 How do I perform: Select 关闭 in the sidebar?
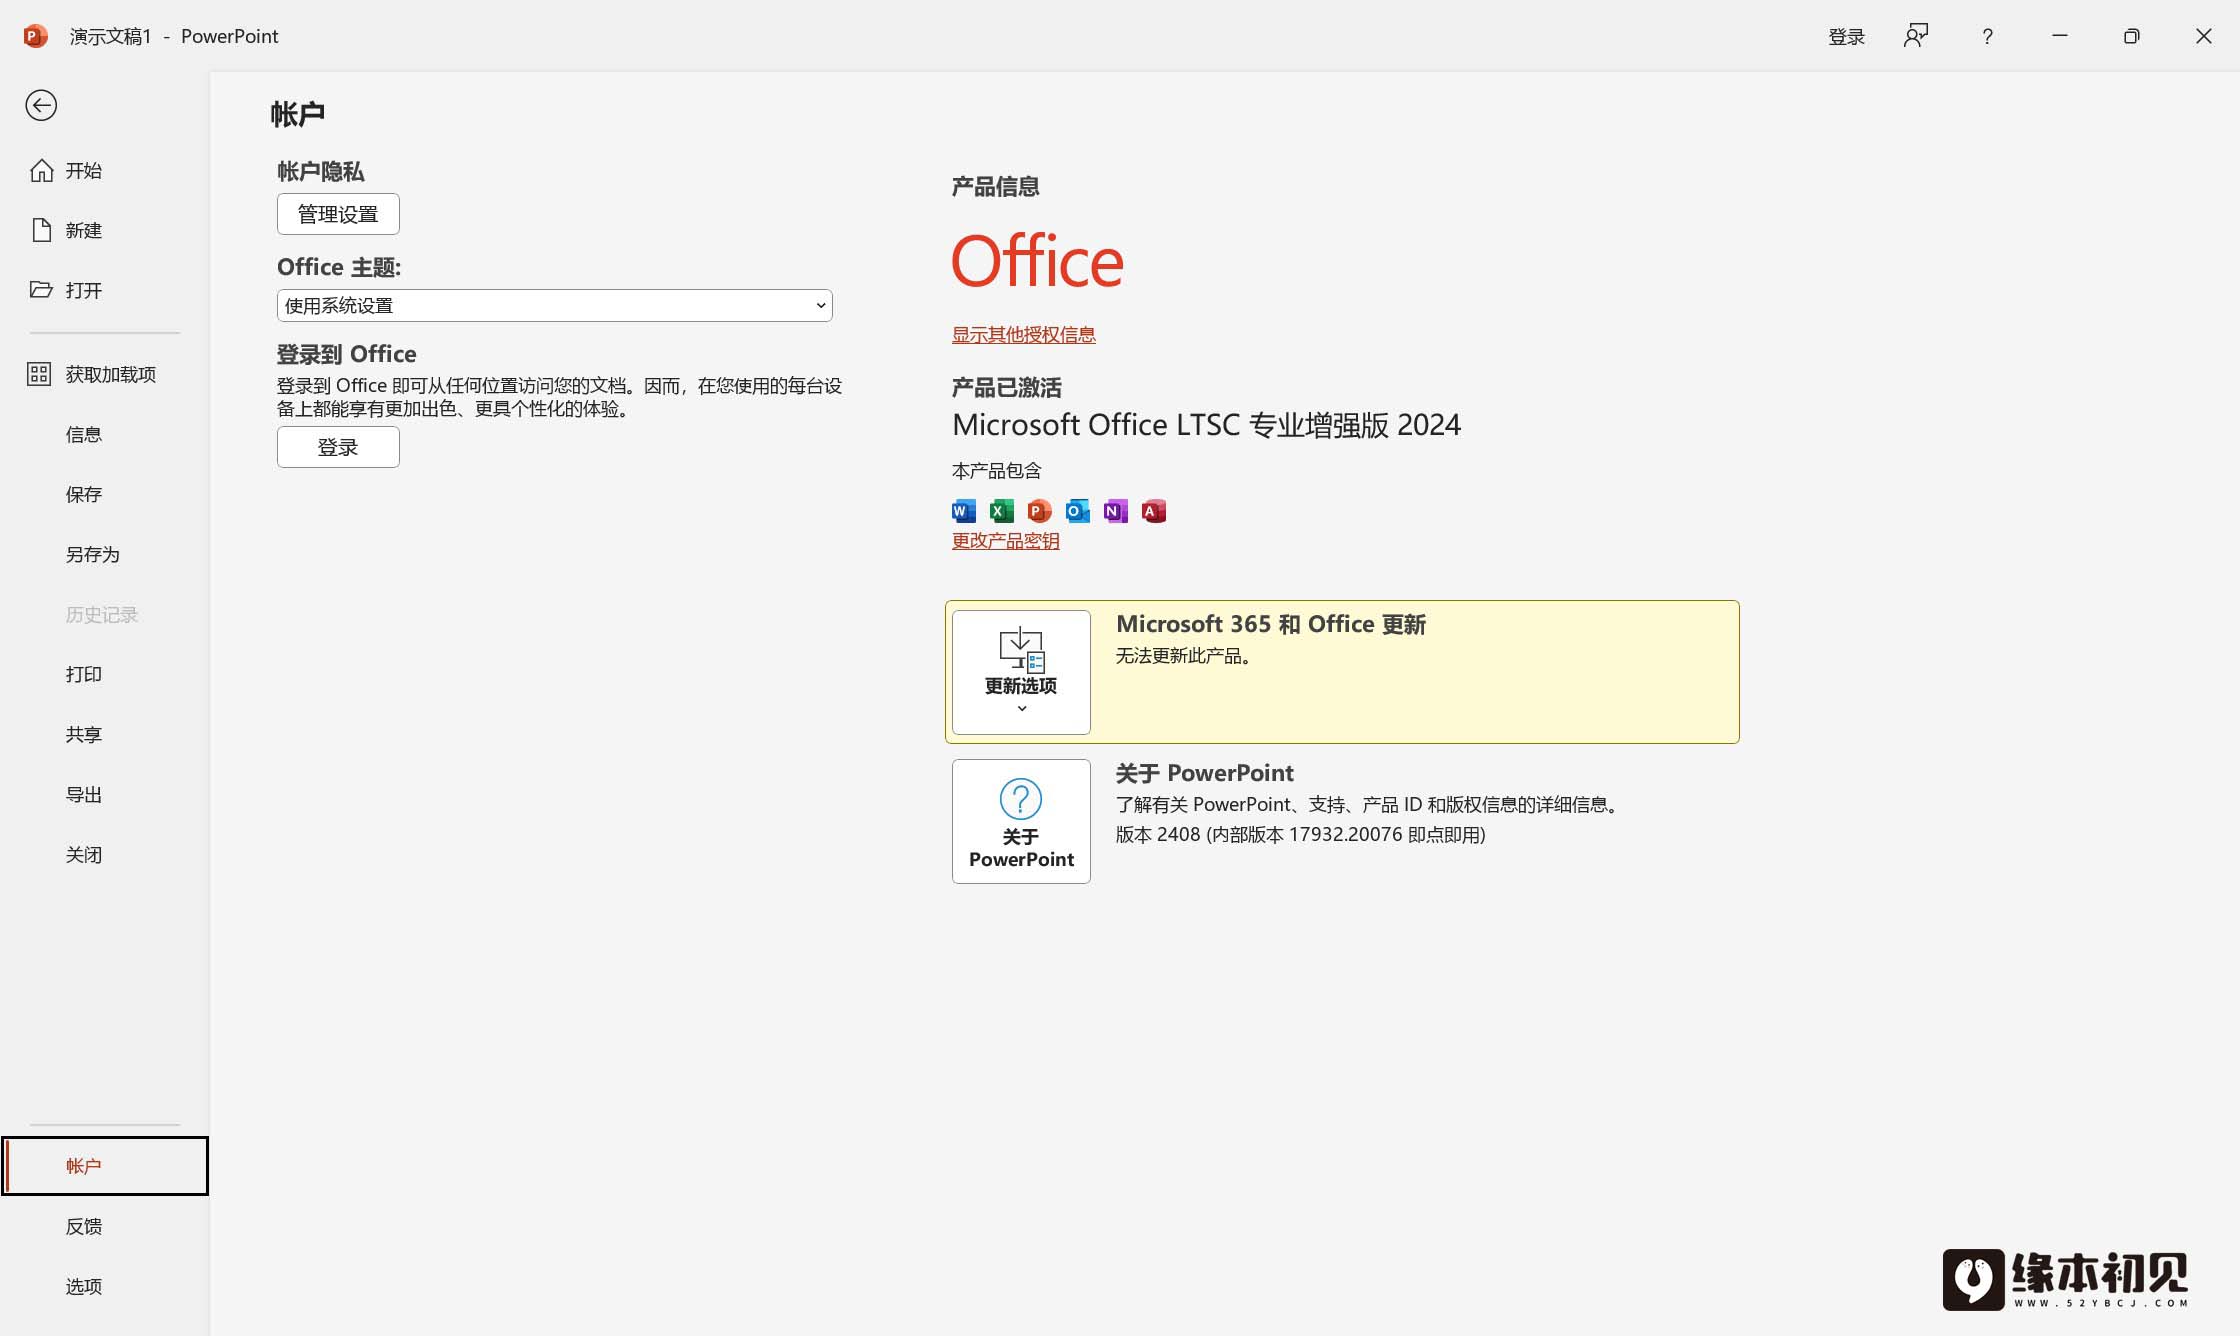(104, 854)
